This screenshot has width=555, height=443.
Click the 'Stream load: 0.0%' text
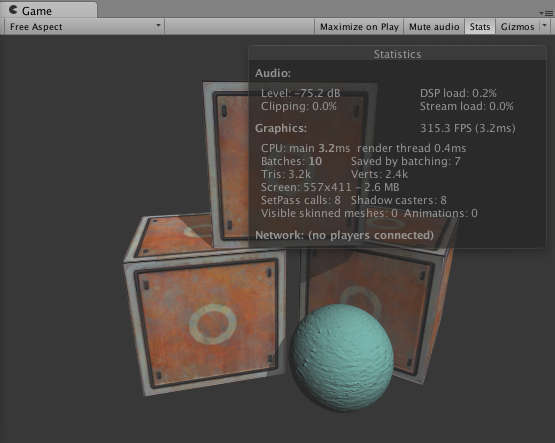coord(467,106)
